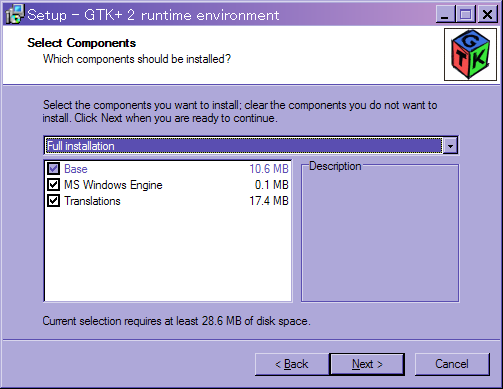Uncheck the Translations checkbox
The height and width of the screenshot is (389, 503).
pyautogui.click(x=53, y=201)
